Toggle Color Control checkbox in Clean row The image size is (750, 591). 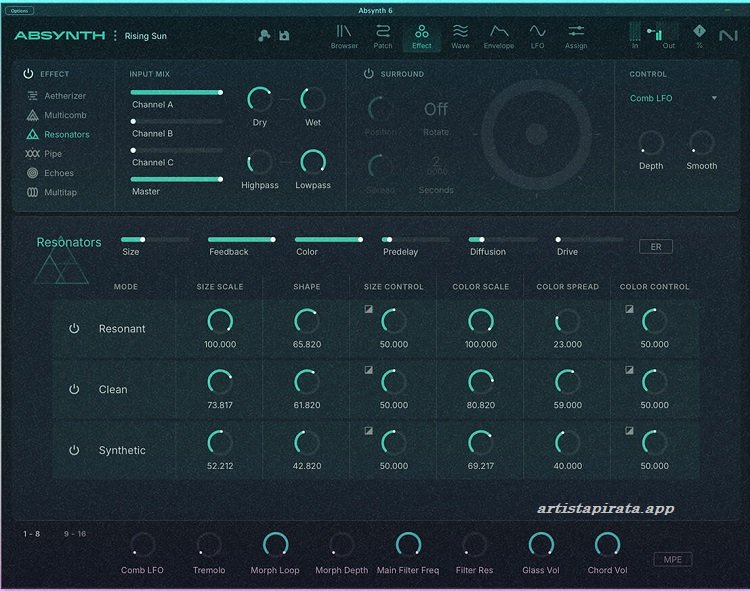click(629, 370)
